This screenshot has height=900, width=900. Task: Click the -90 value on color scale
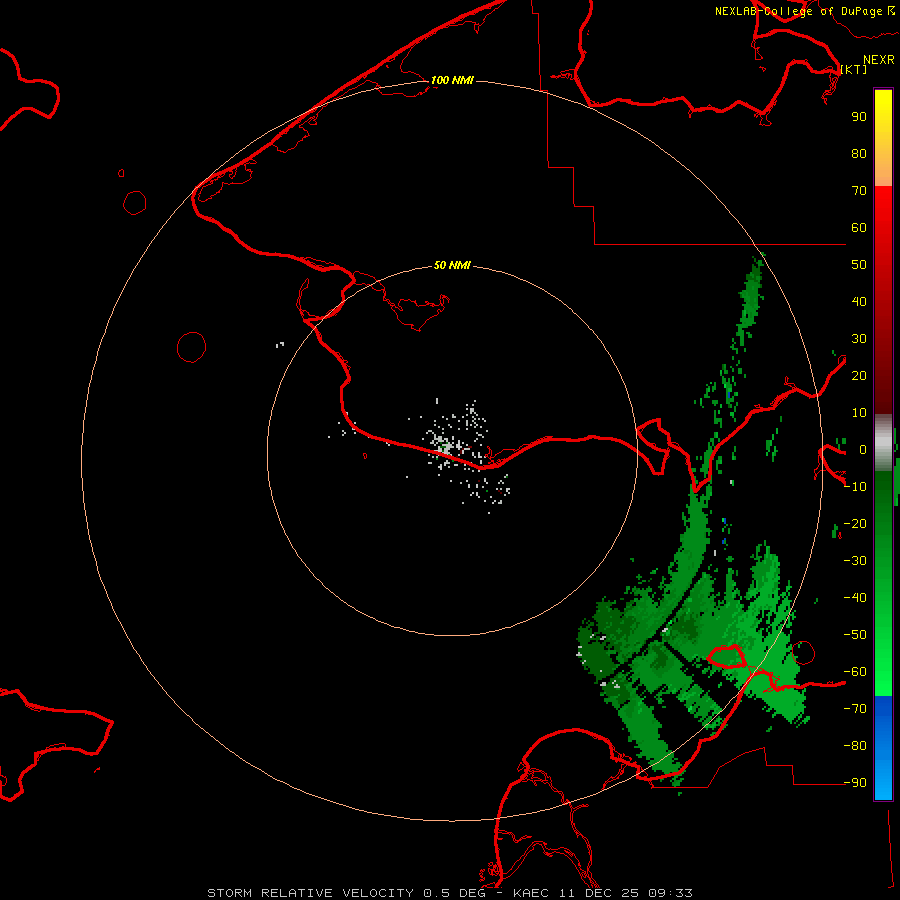(855, 782)
